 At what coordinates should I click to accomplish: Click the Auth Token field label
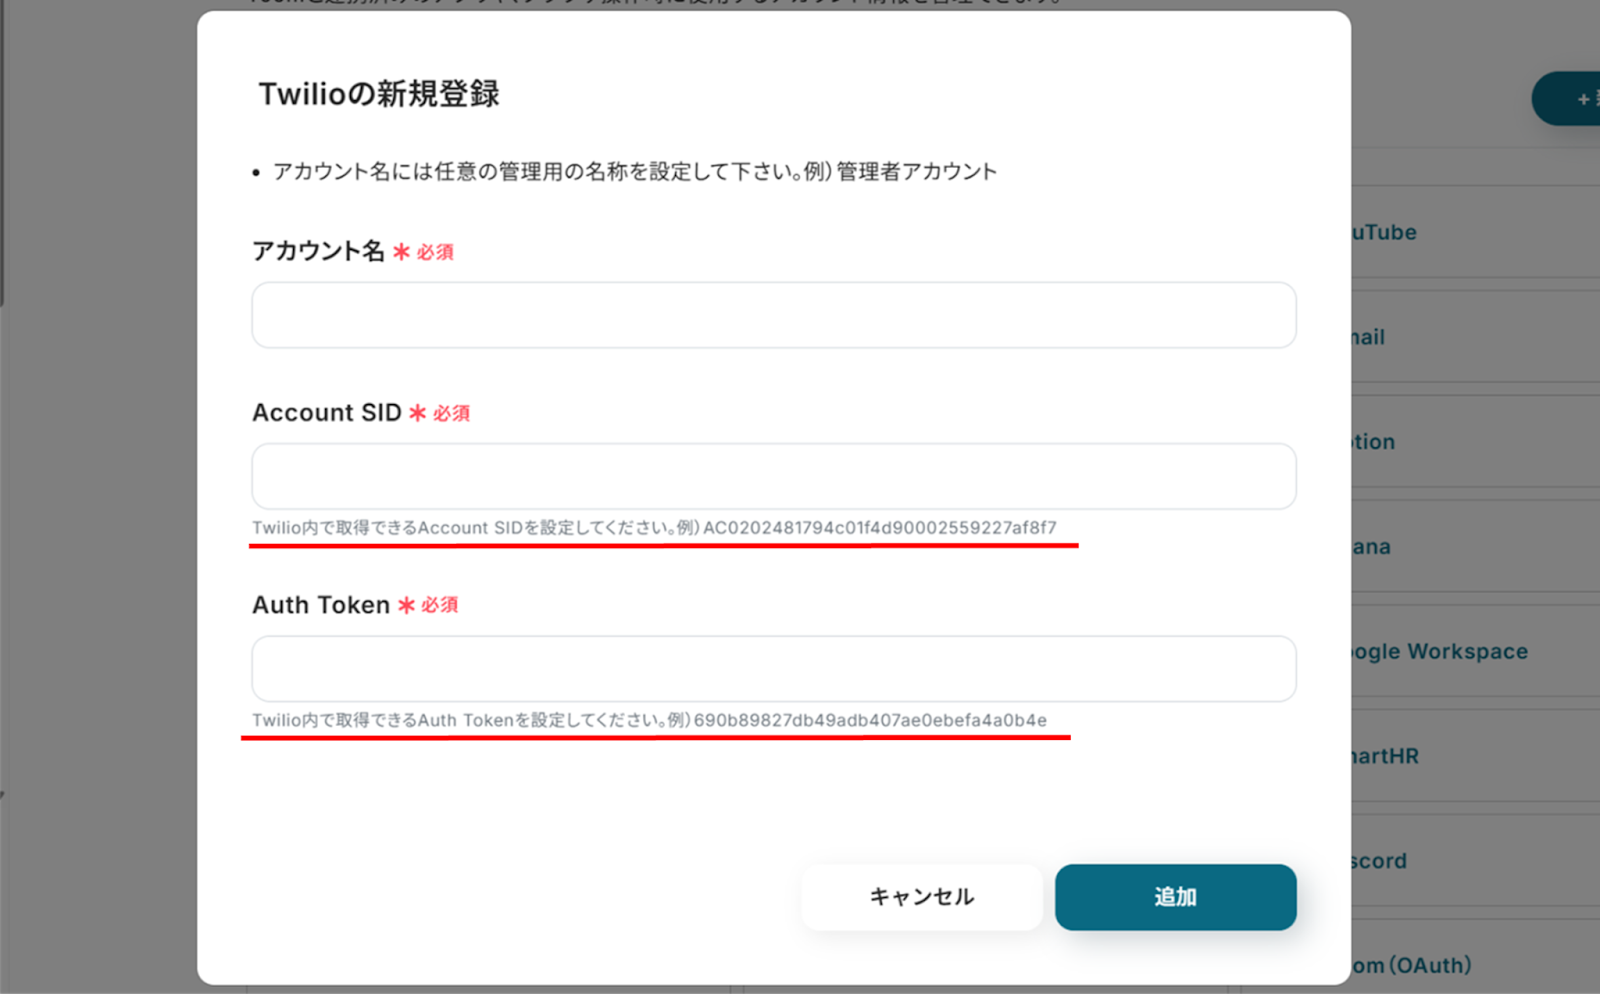pos(321,605)
